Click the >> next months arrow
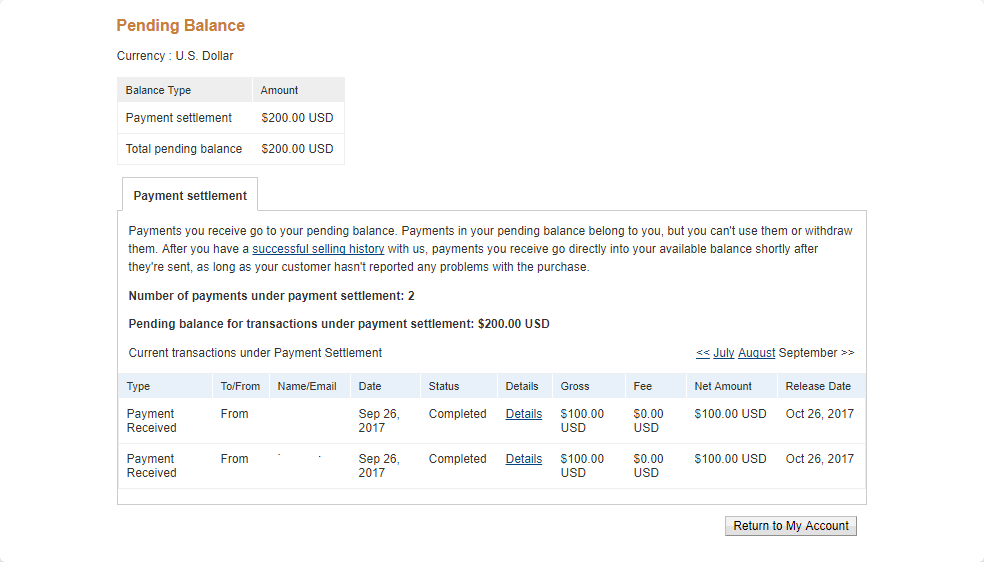Viewport: 984px width, 562px height. click(x=847, y=353)
